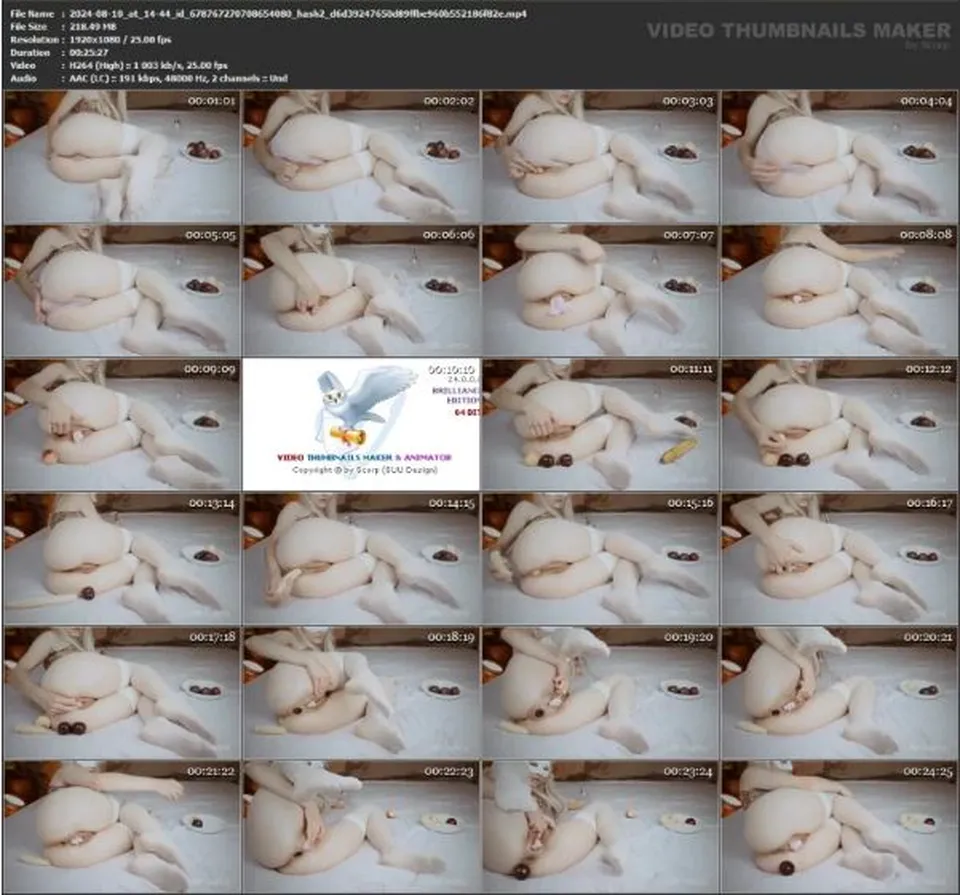Screen dimensions: 960x895
Task: Click the frame with timestamp 00:18:19
Action: 361,693
